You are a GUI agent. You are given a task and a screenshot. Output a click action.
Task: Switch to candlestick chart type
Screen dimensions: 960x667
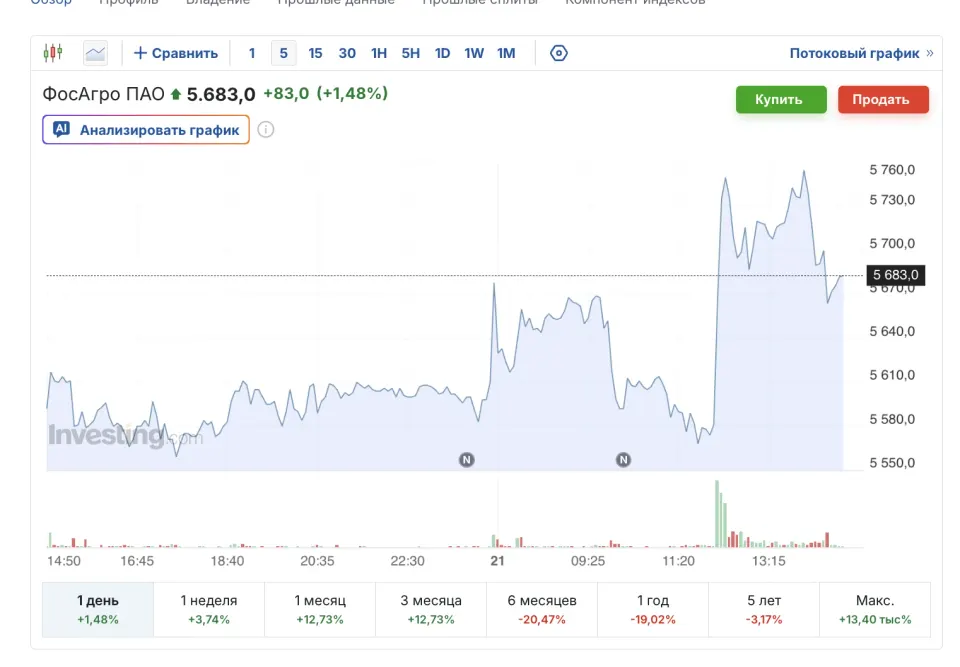(53, 53)
